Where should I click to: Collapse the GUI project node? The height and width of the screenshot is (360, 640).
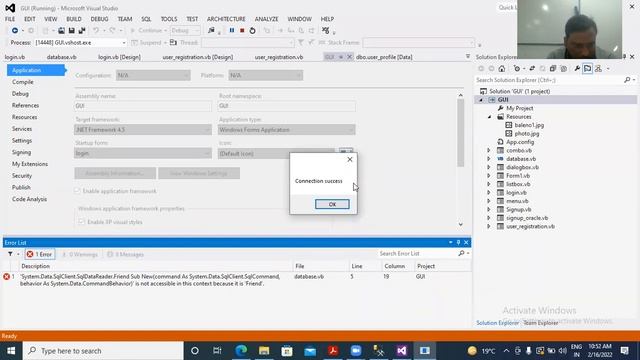tap(481, 100)
